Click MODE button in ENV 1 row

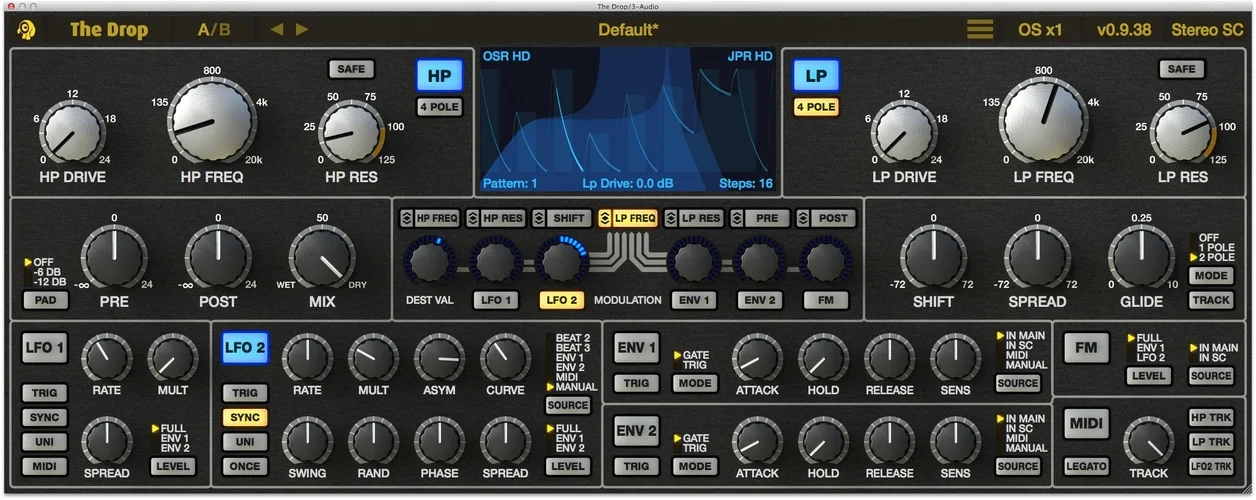(x=694, y=383)
